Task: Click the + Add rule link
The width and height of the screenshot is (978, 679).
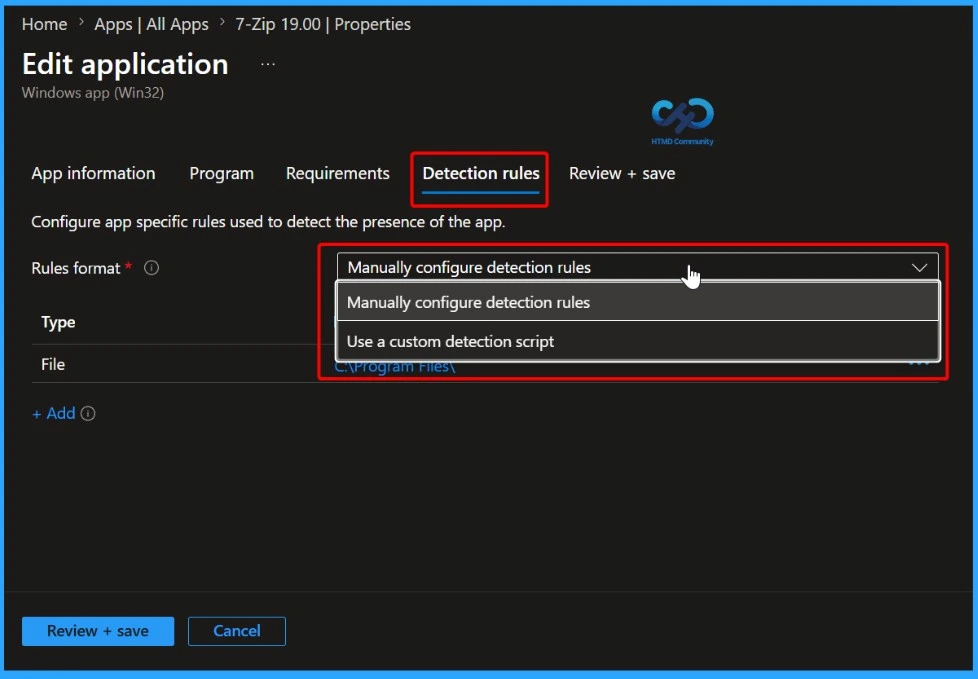Action: pos(54,413)
